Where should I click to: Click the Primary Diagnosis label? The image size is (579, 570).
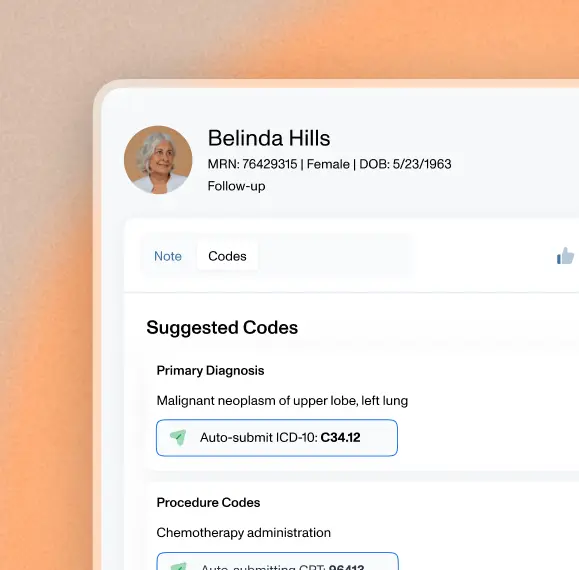(x=210, y=371)
